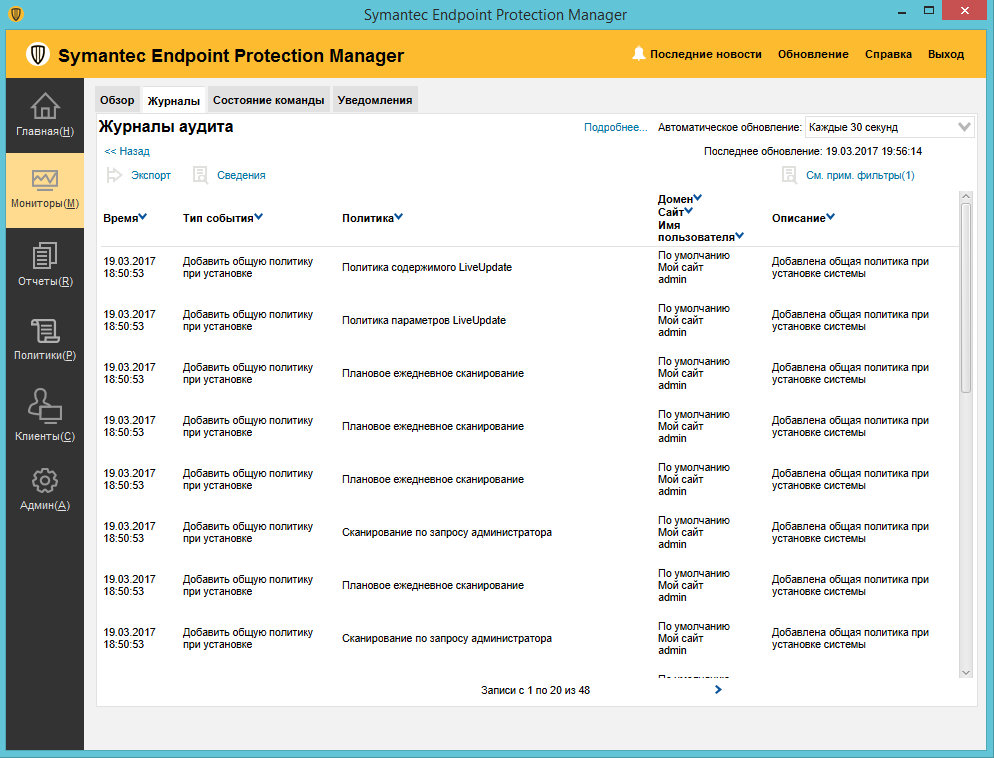The image size is (994, 758).
Task: Click Последнее обновление timestamp text
Action: tap(813, 151)
